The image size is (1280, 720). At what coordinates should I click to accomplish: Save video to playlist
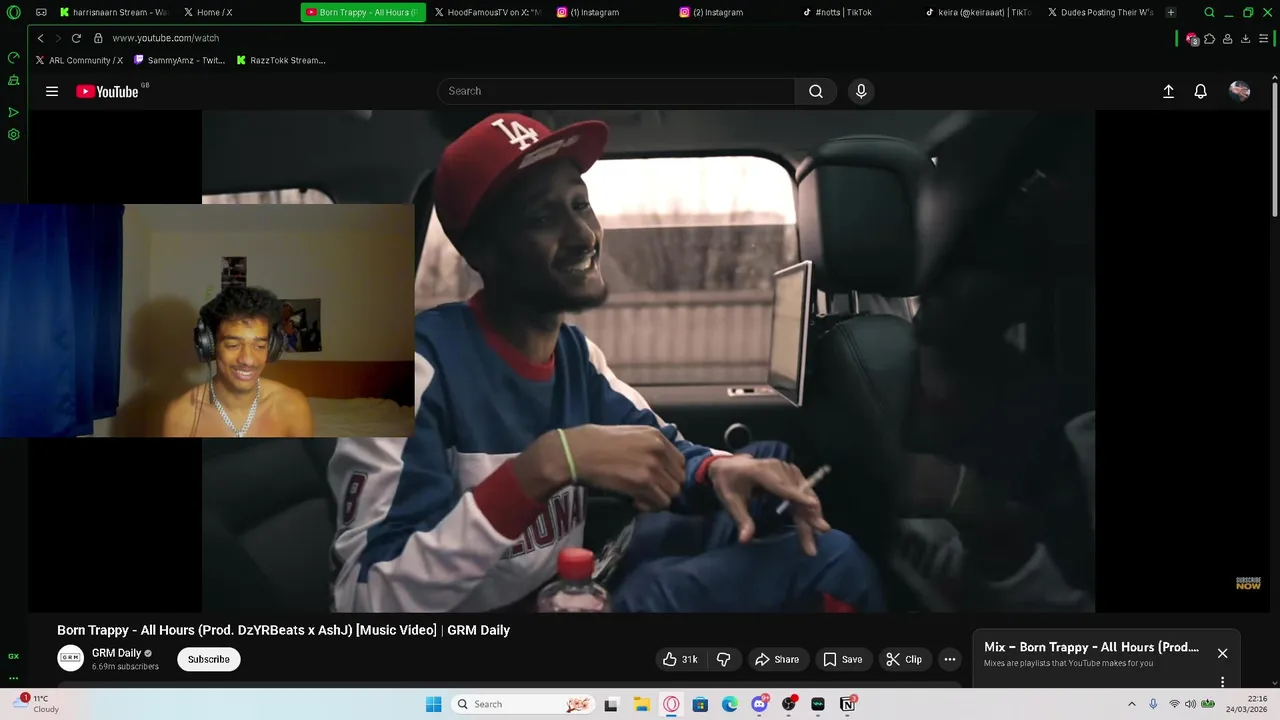[x=842, y=659]
